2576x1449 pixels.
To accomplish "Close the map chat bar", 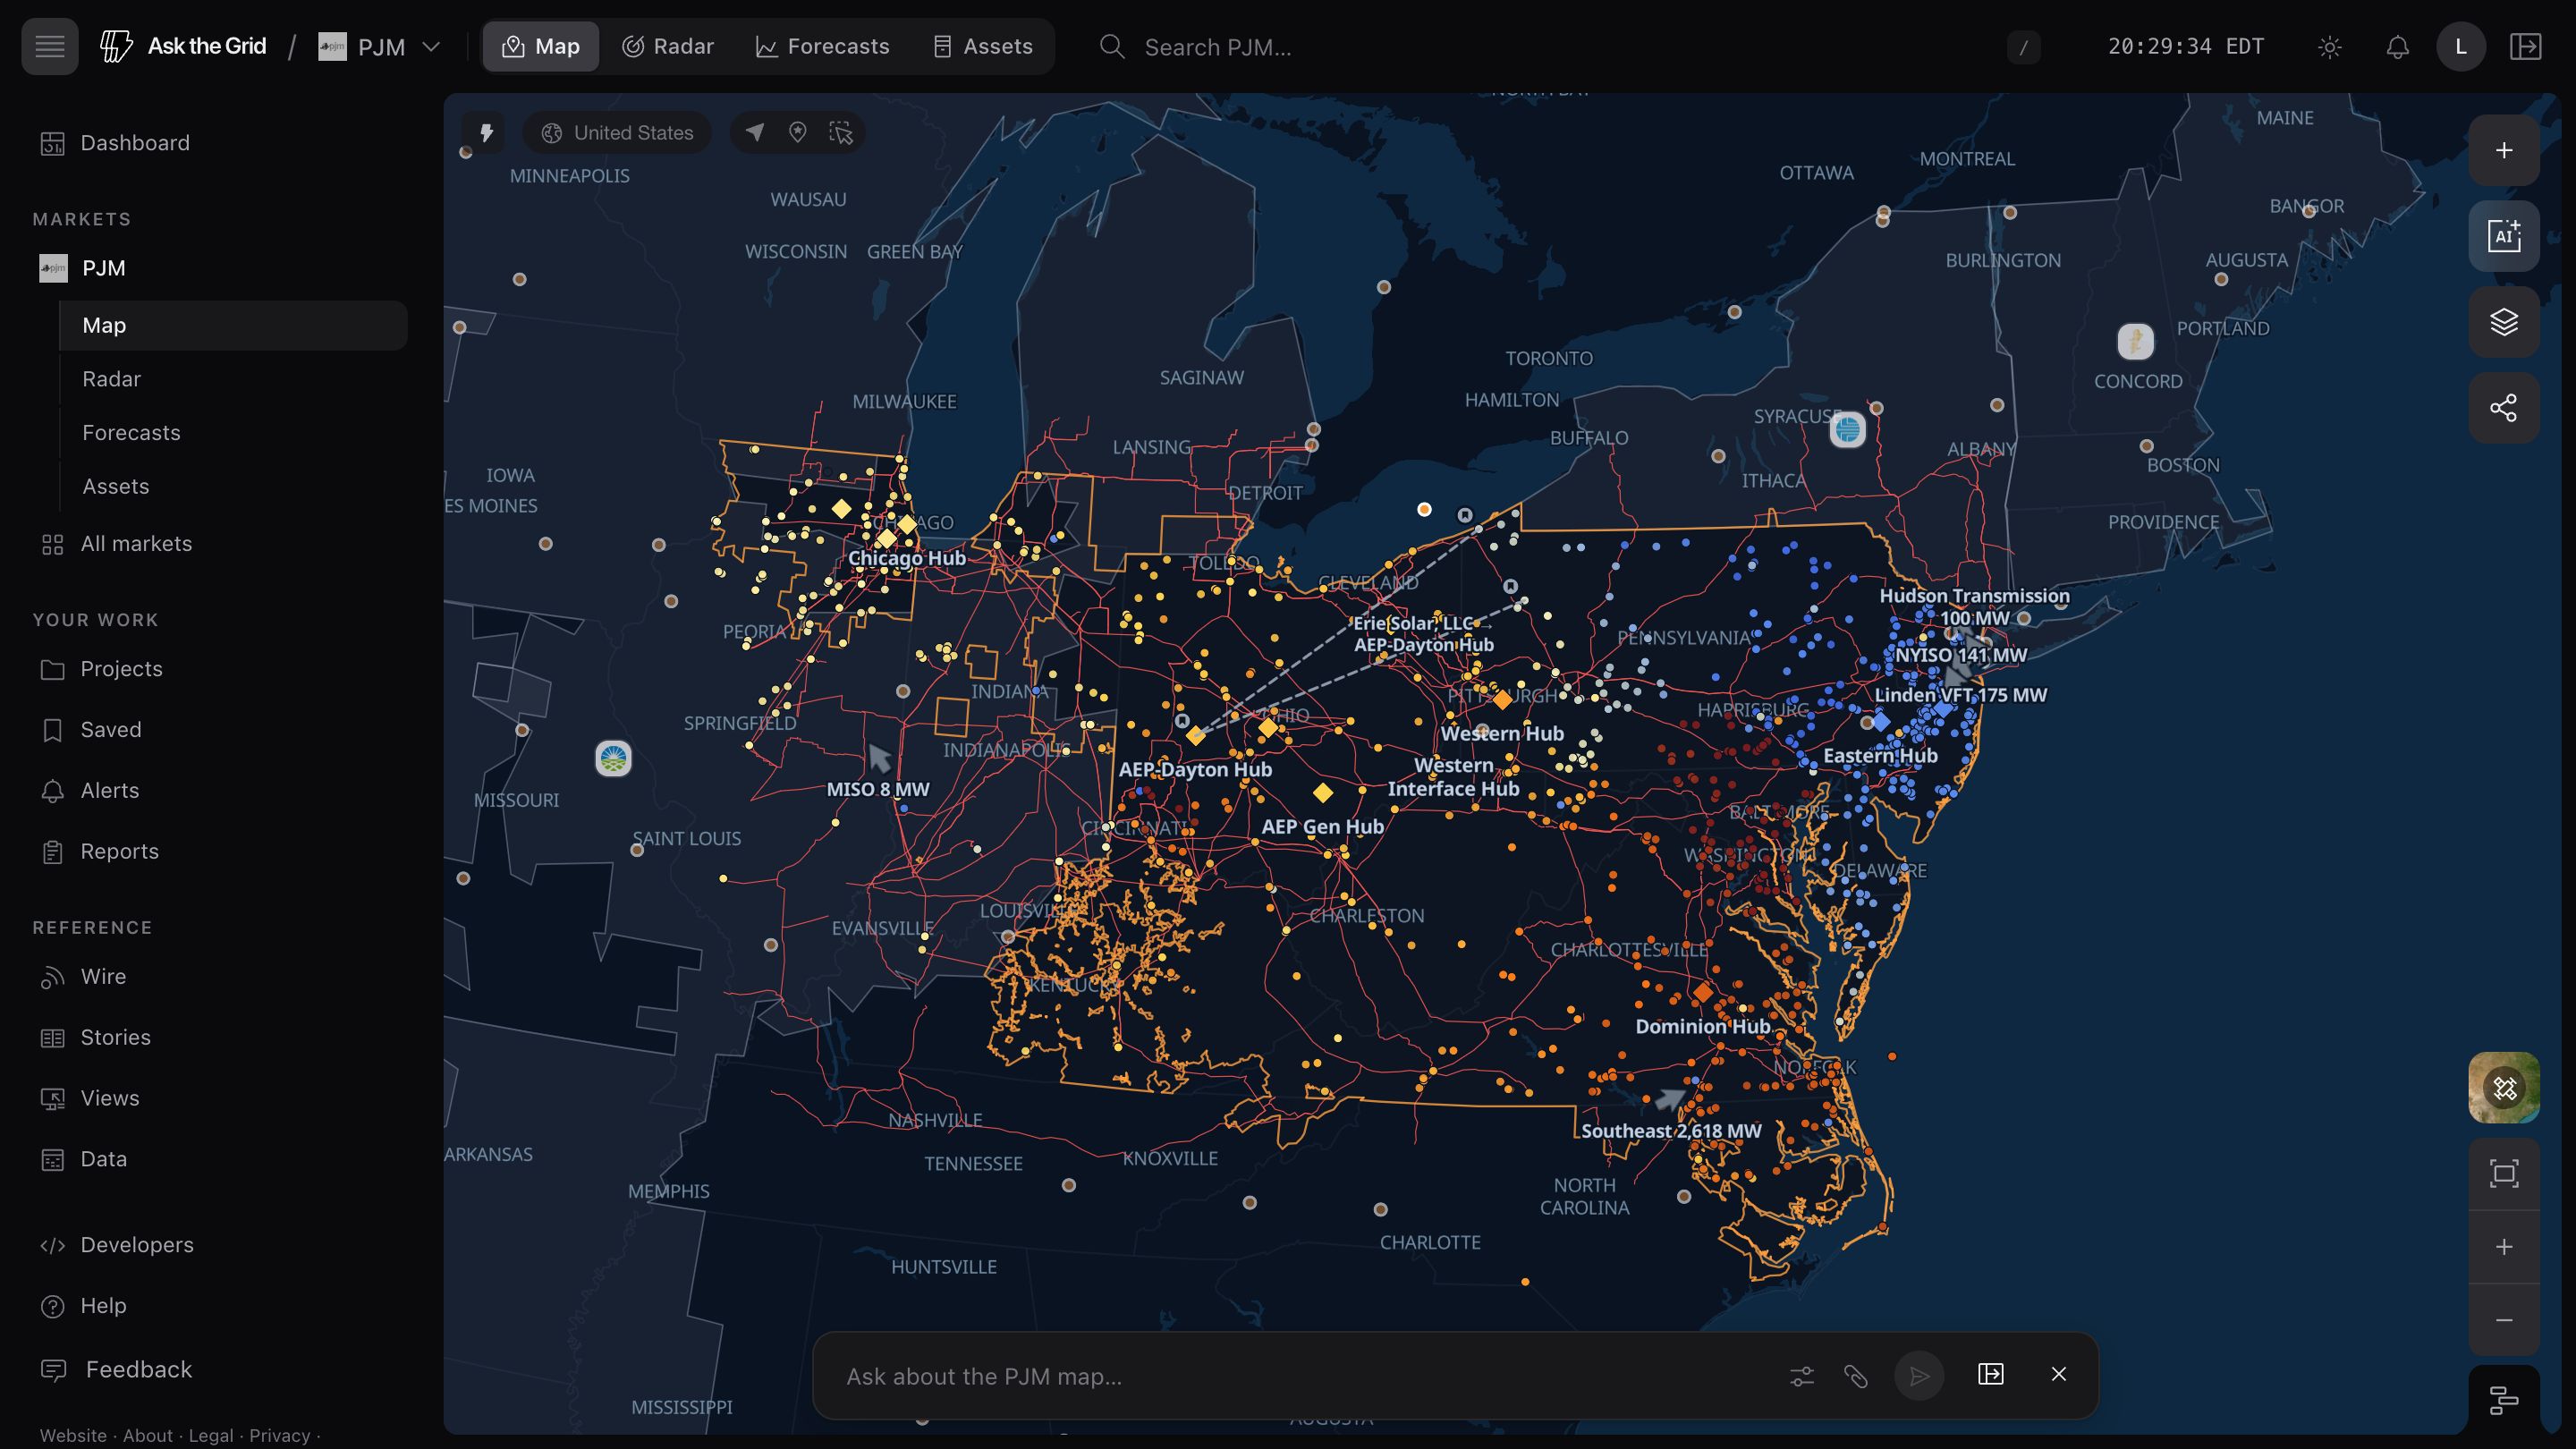I will tap(2059, 1374).
